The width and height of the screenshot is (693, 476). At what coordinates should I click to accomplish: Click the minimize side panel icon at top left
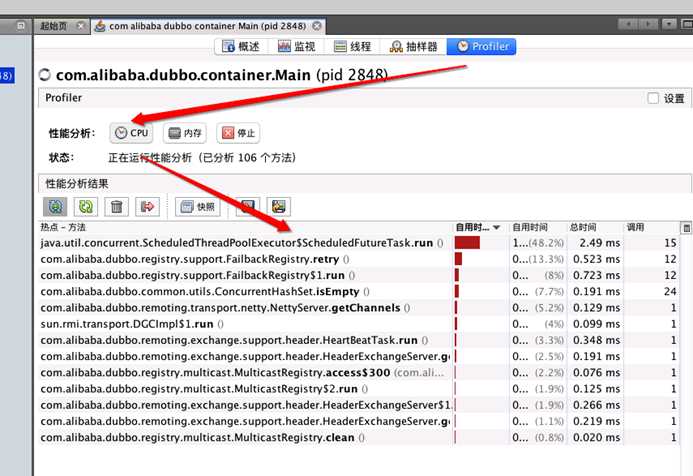coord(20,26)
